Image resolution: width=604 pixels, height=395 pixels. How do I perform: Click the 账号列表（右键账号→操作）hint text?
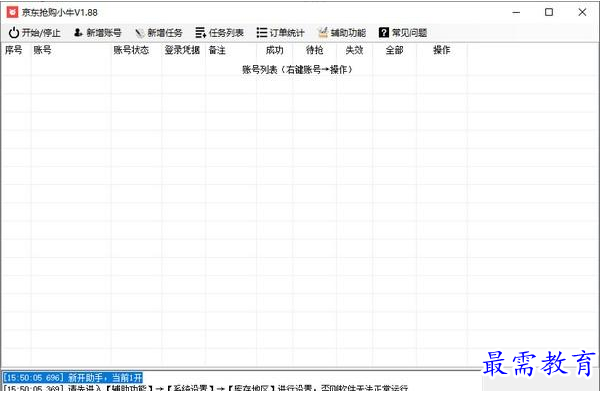tap(297, 70)
